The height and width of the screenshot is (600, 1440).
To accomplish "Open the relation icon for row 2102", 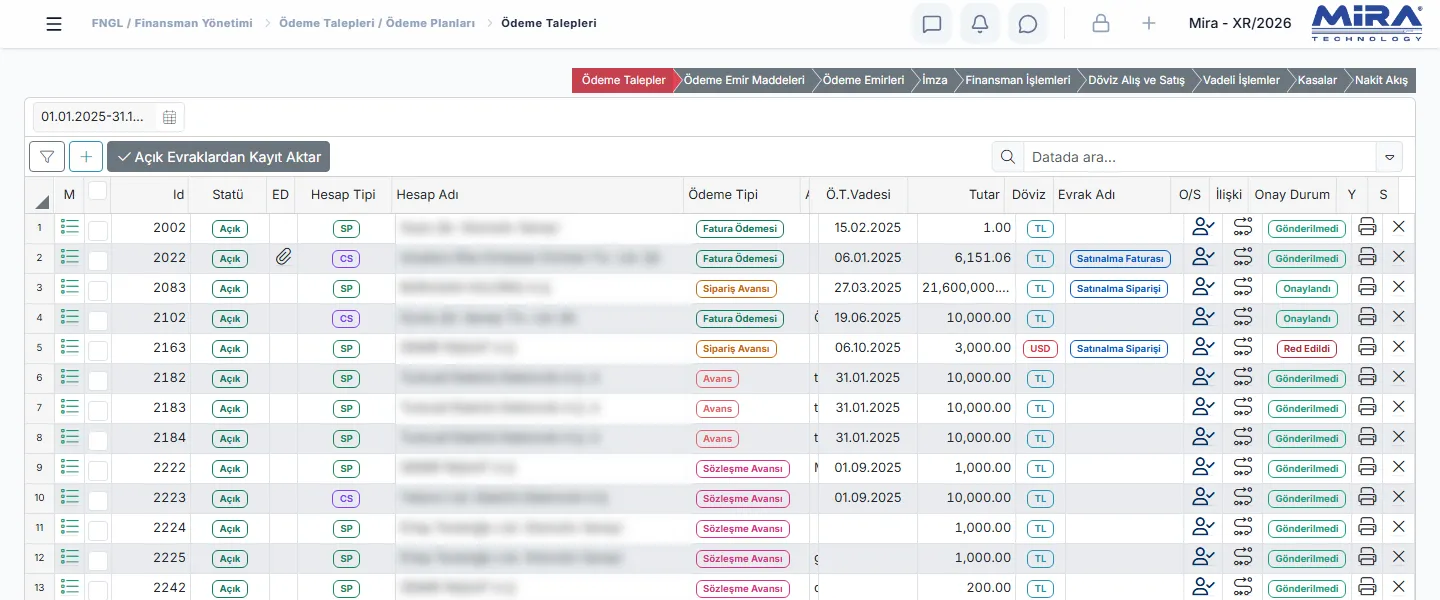I will tap(1242, 318).
